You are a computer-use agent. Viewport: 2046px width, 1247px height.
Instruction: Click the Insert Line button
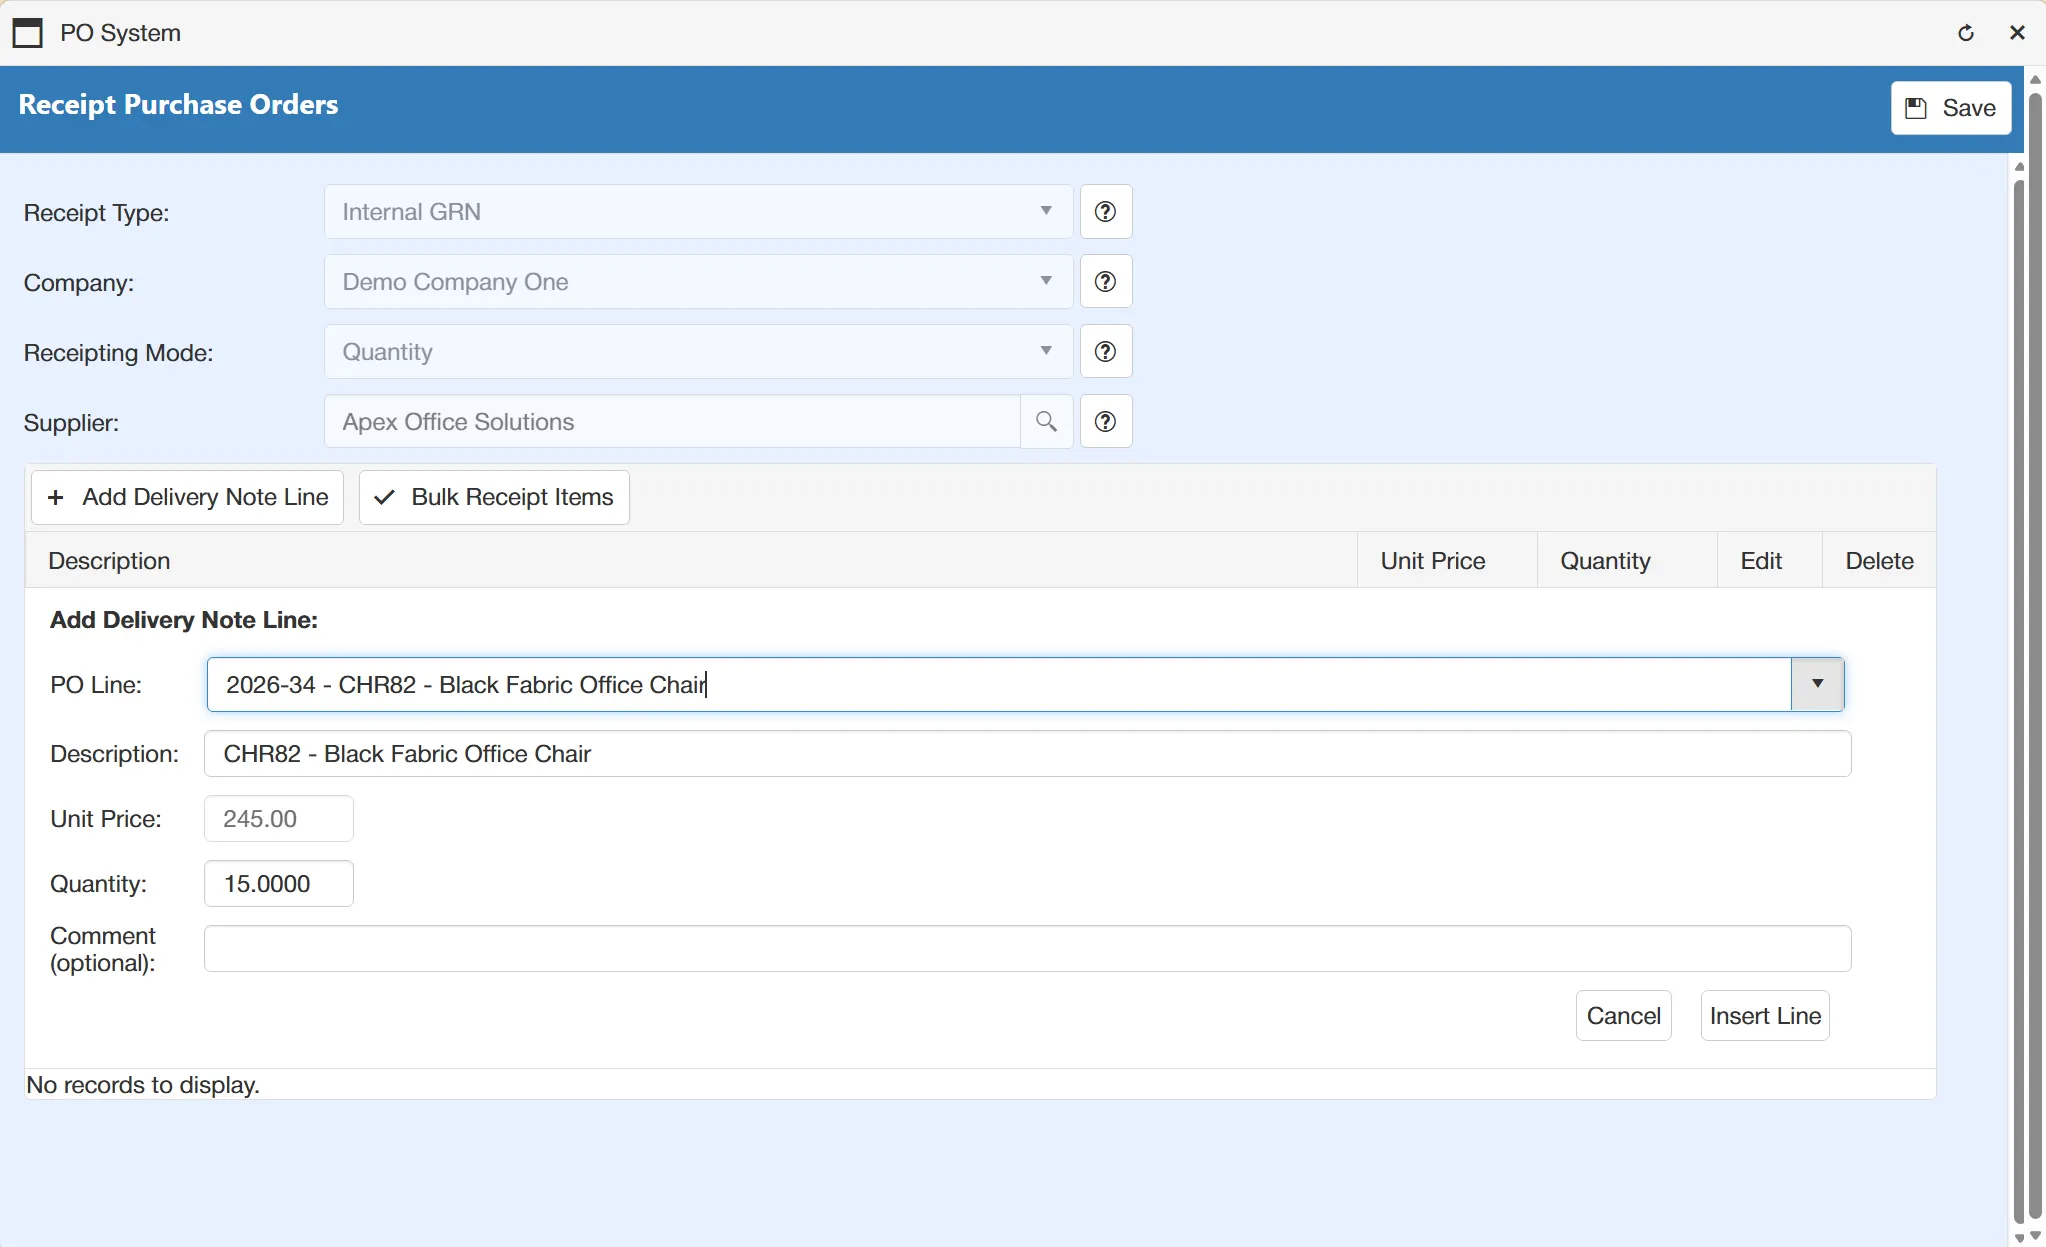1765,1016
